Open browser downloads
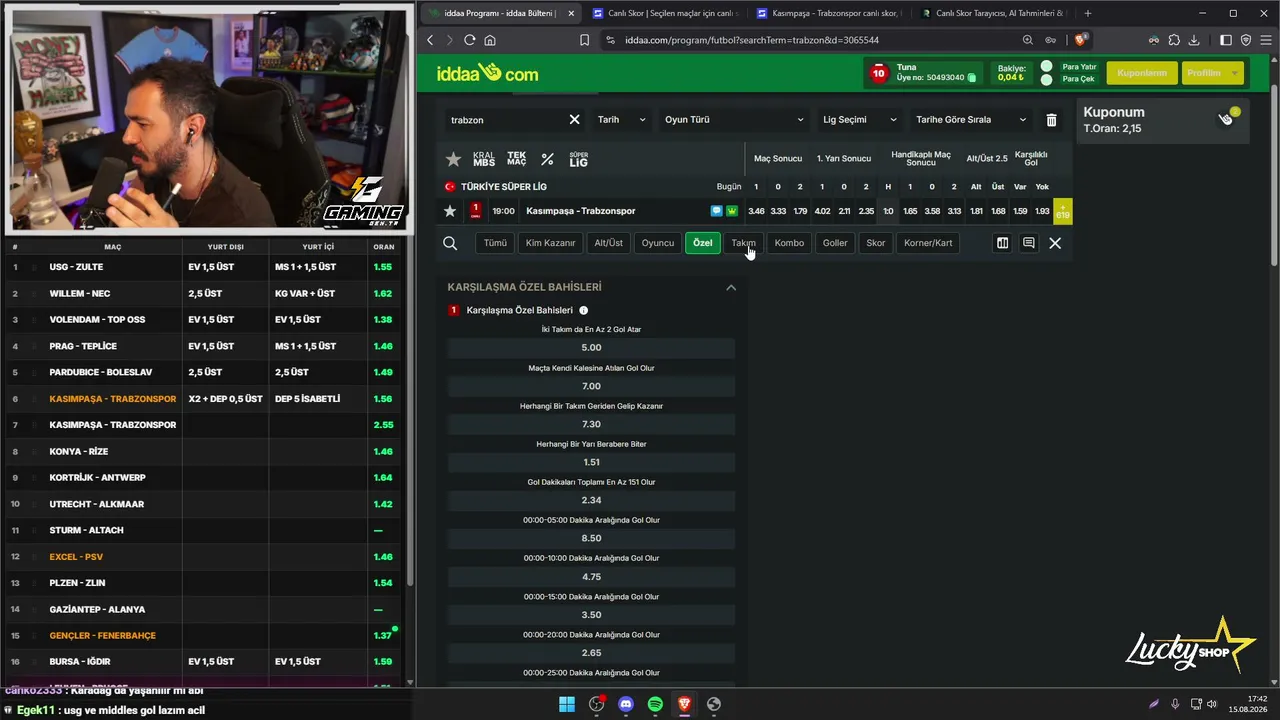The image size is (1280, 720). point(1194,40)
